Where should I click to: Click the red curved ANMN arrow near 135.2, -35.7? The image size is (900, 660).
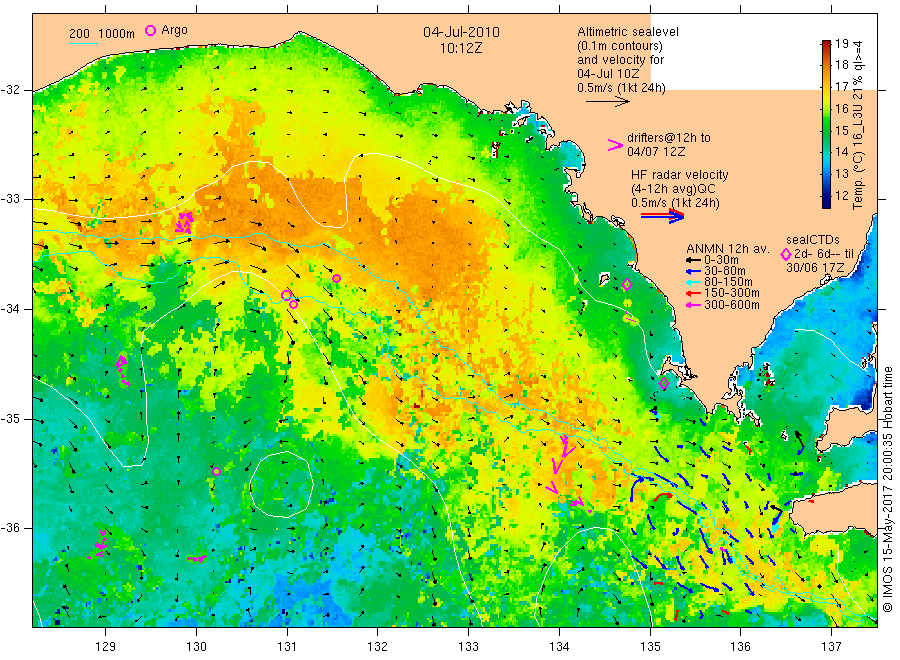tap(664, 496)
